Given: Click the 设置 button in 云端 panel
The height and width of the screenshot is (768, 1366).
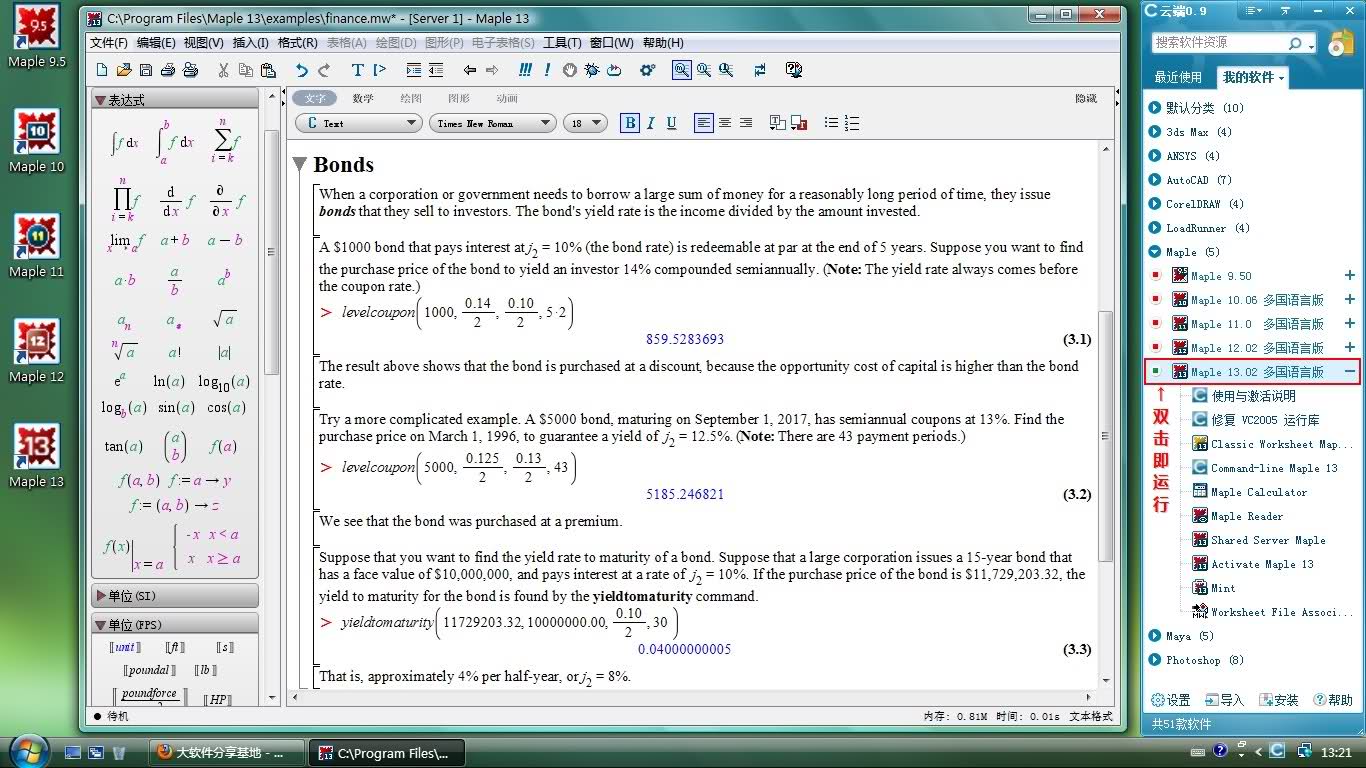Looking at the screenshot, I should coord(1170,700).
